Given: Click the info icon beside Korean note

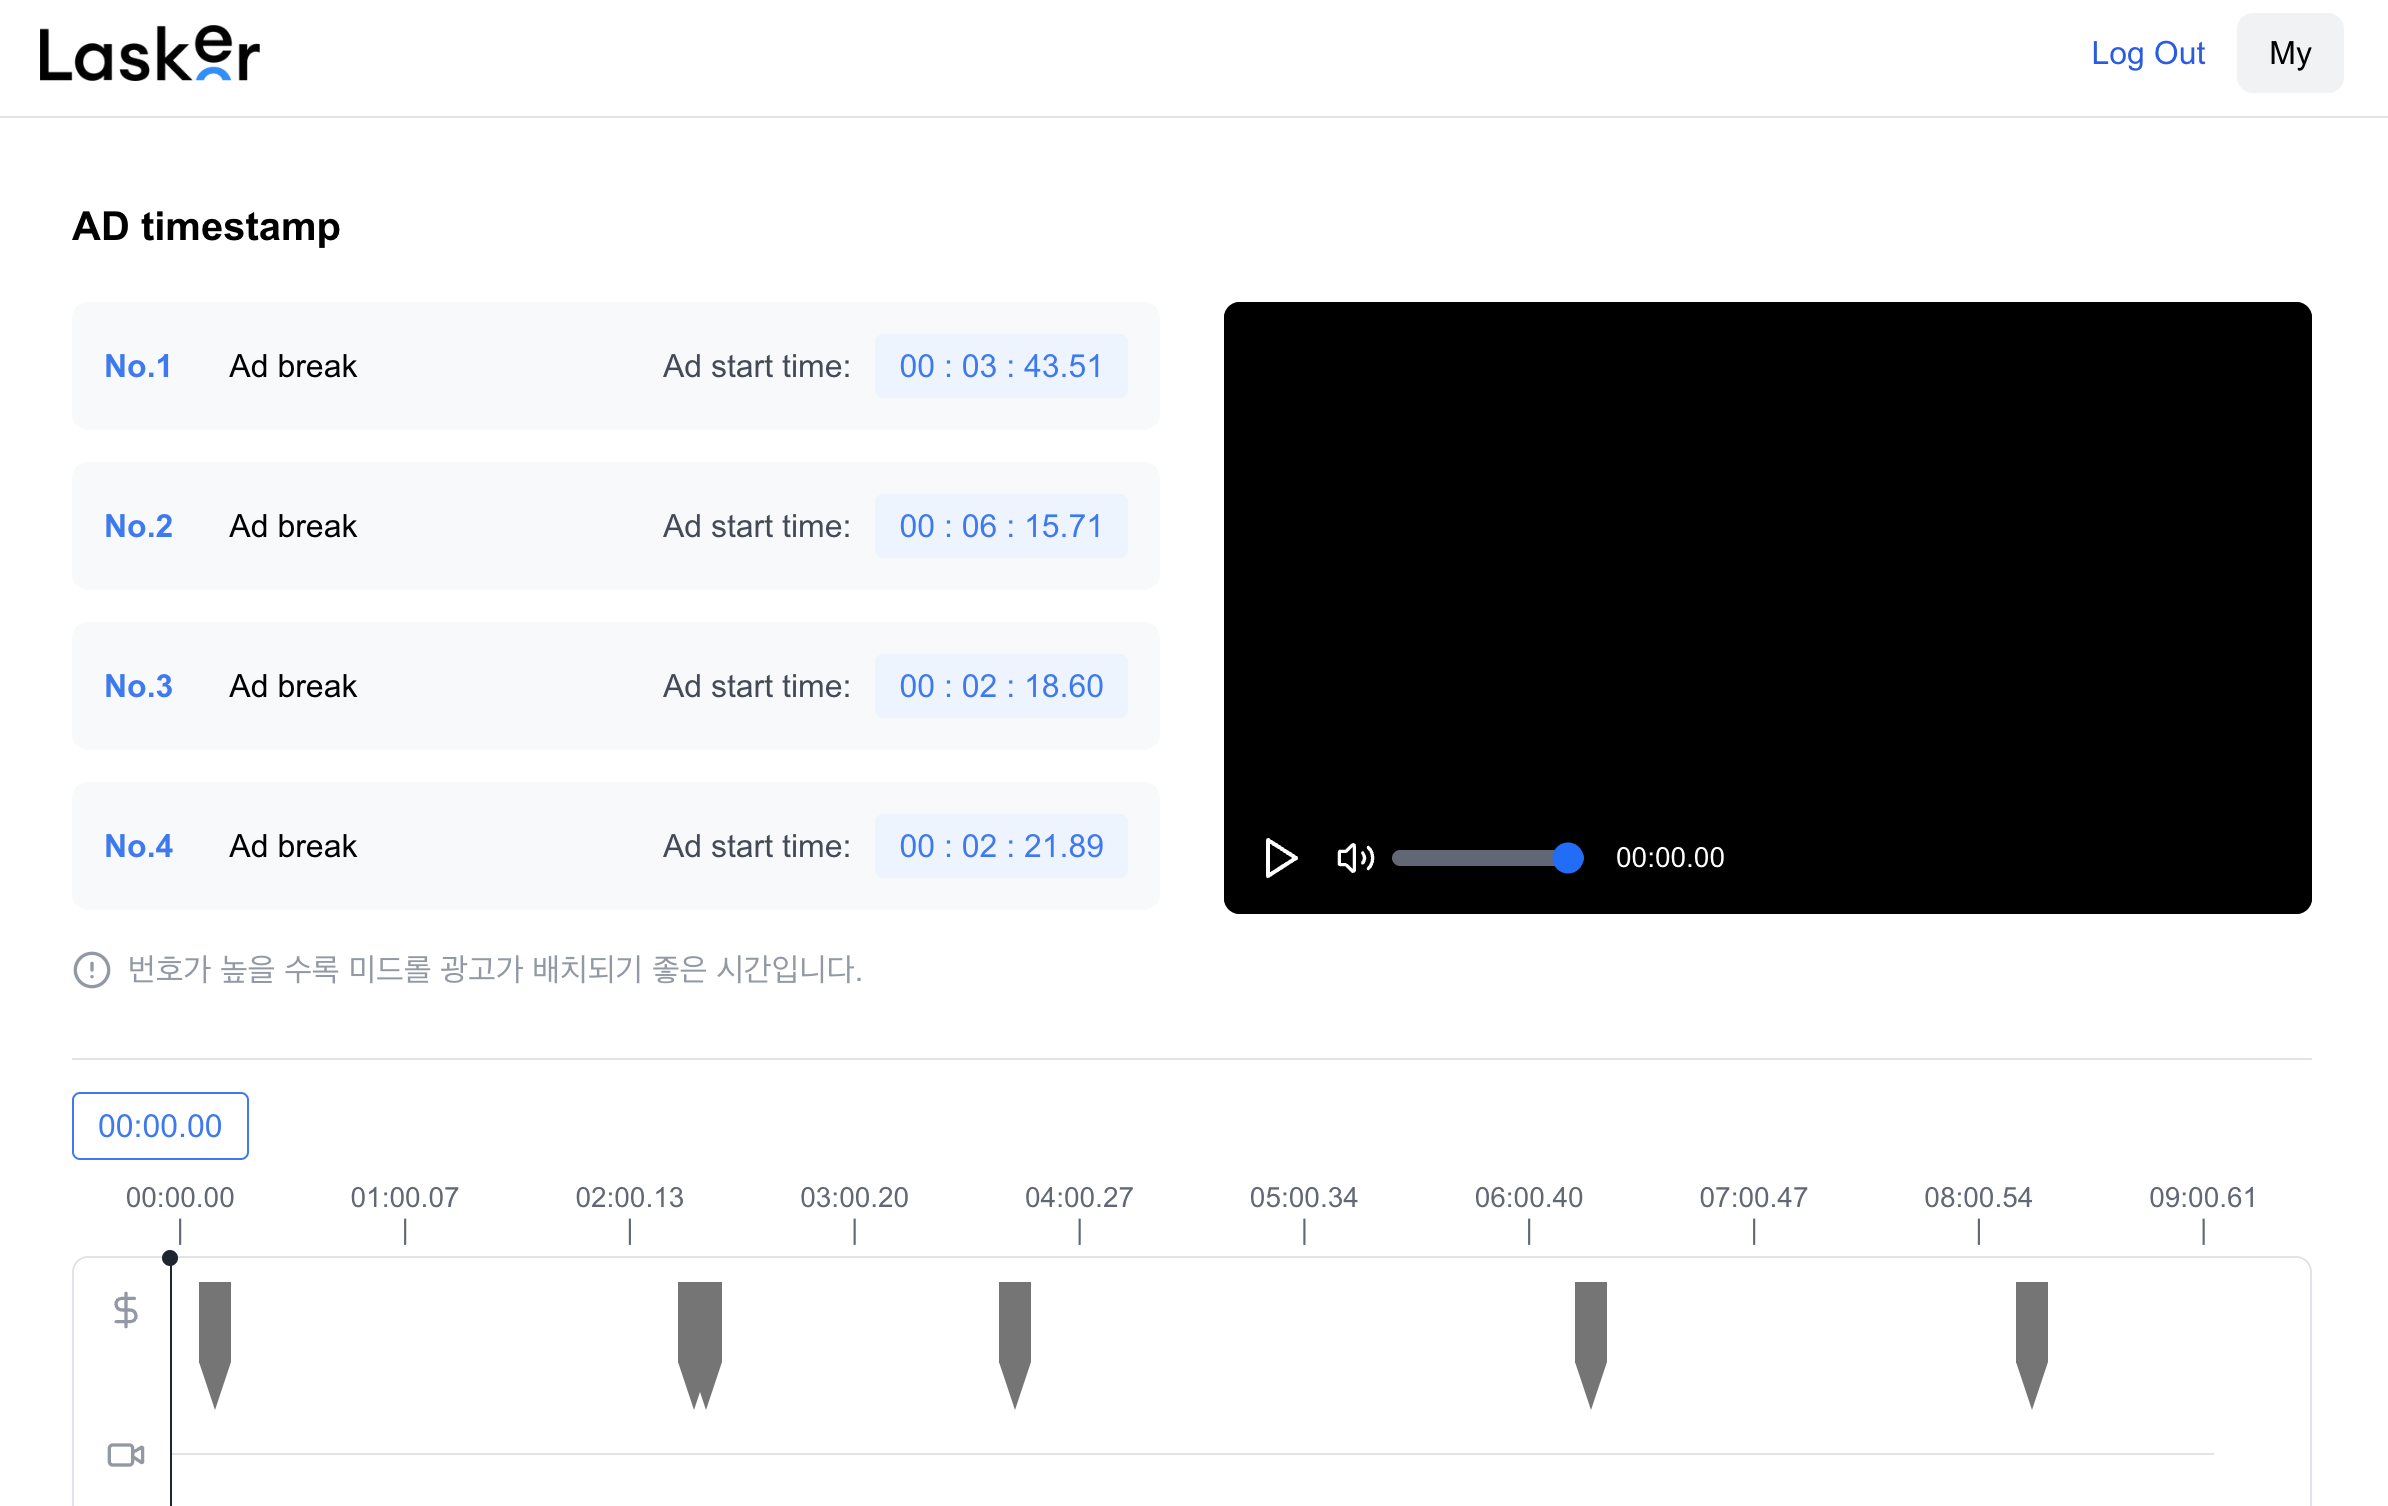Looking at the screenshot, I should pos(92,969).
